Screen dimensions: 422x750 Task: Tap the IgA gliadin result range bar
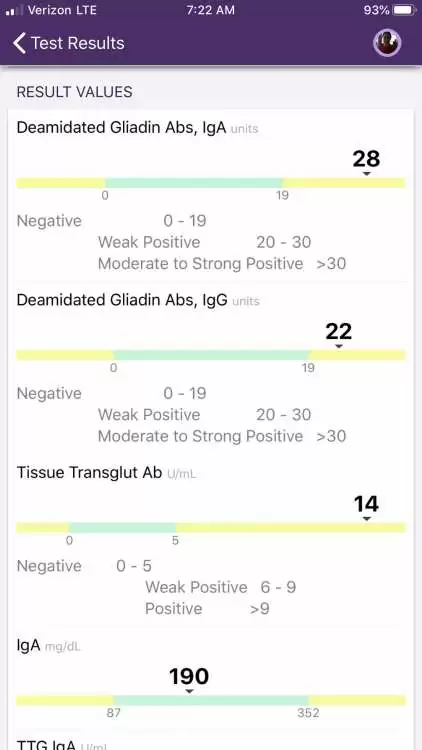point(211,183)
